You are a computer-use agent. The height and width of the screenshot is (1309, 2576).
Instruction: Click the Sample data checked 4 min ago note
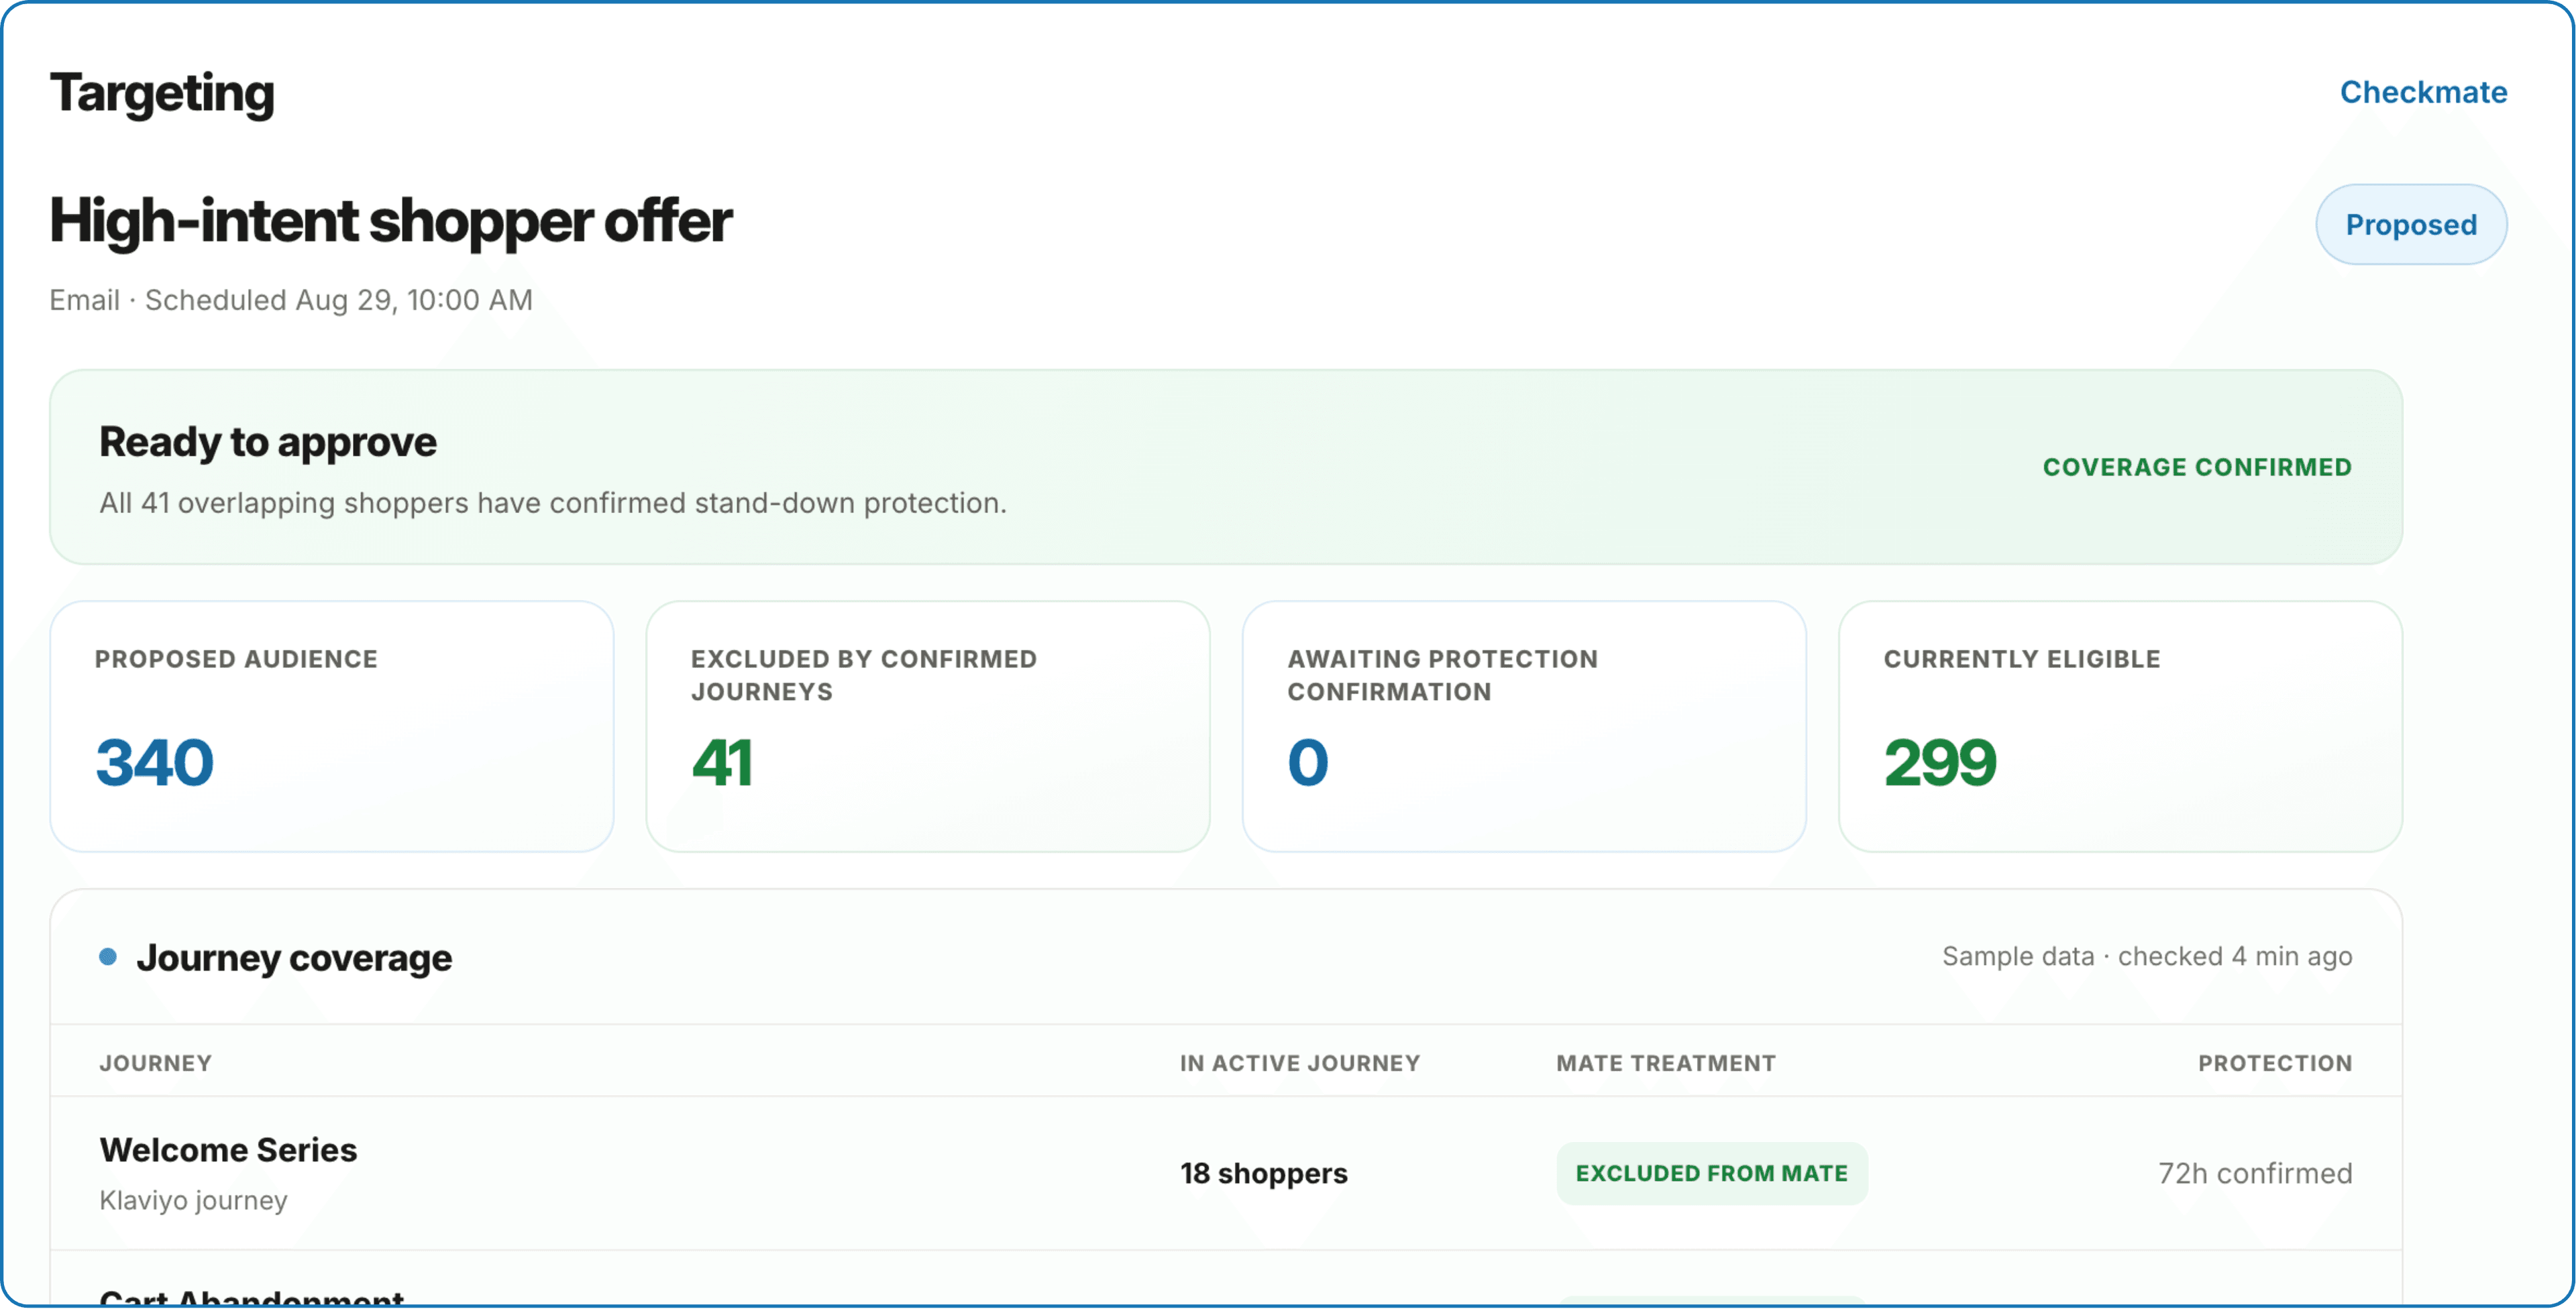coord(2147,956)
